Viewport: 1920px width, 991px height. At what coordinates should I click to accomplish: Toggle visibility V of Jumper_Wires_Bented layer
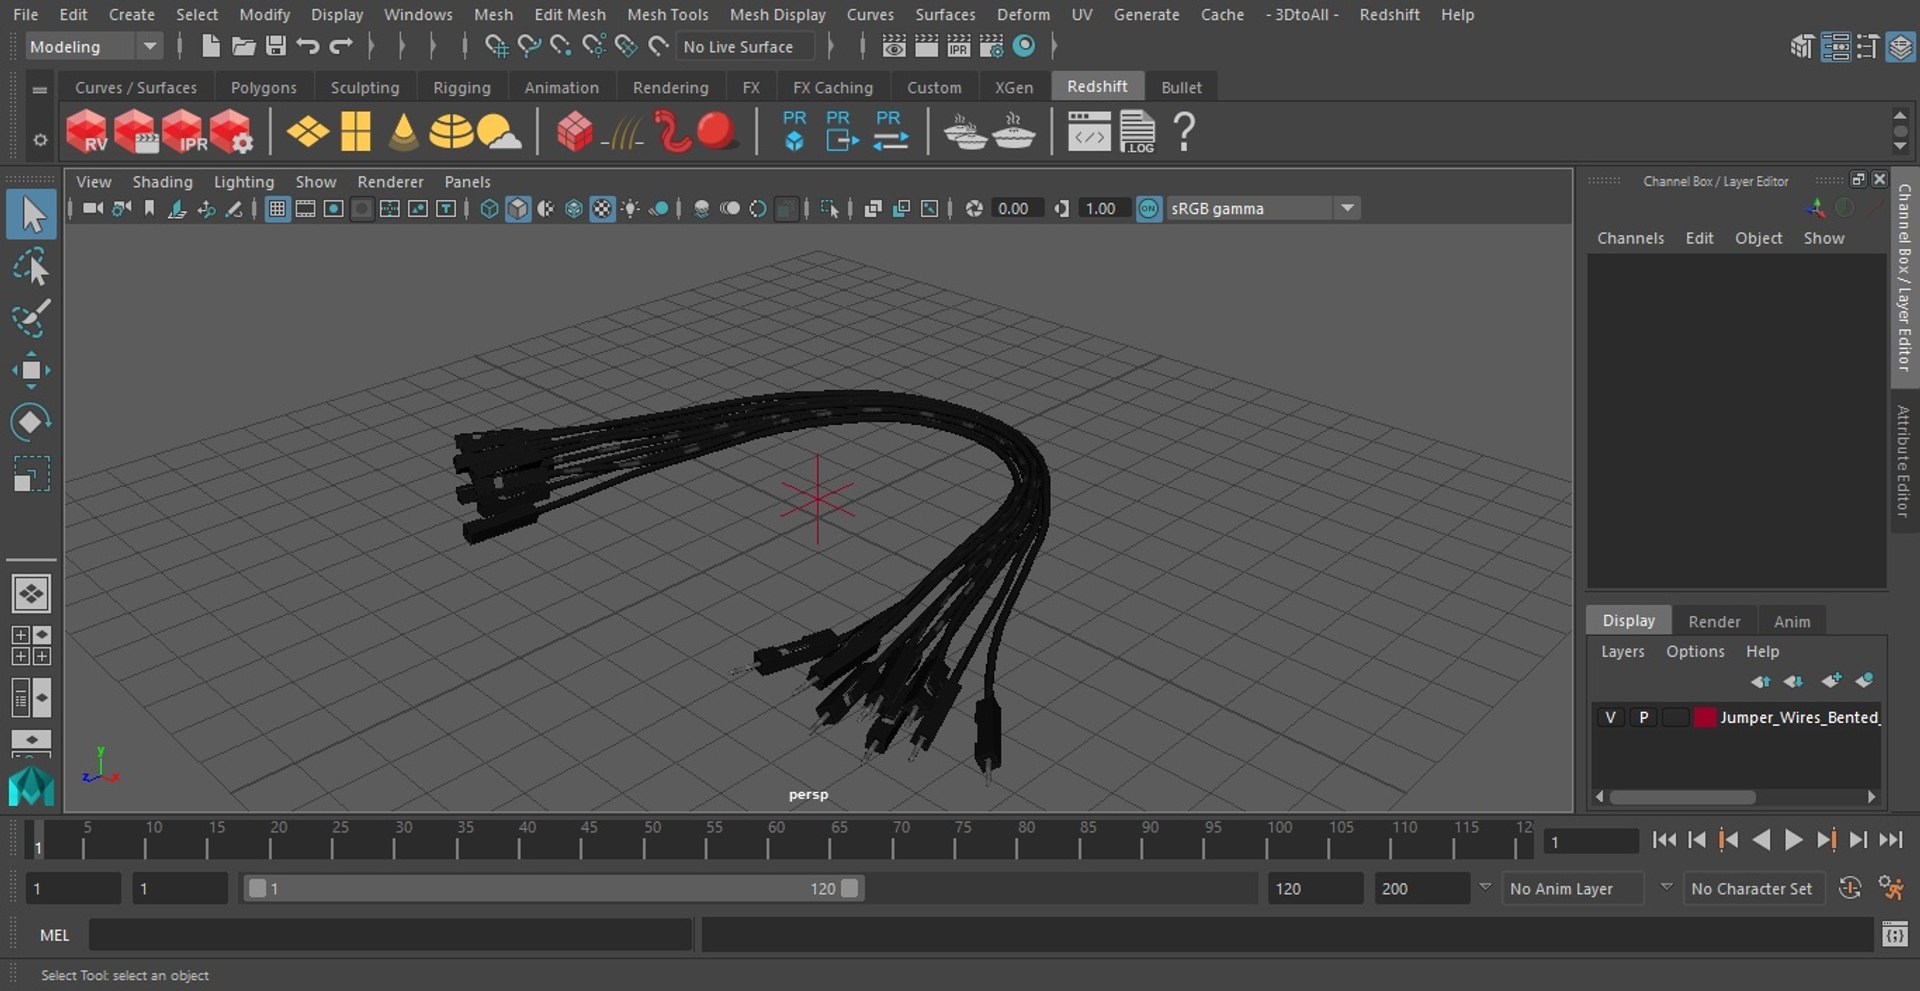point(1610,717)
